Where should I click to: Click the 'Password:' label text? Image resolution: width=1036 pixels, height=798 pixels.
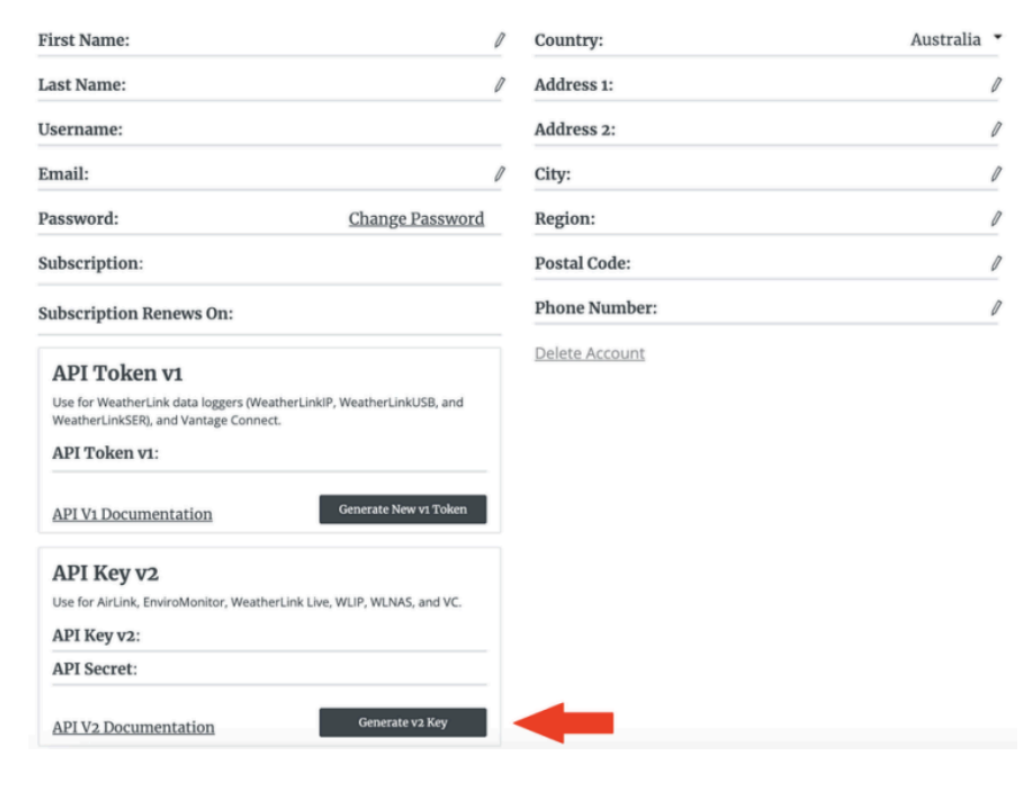(x=78, y=219)
